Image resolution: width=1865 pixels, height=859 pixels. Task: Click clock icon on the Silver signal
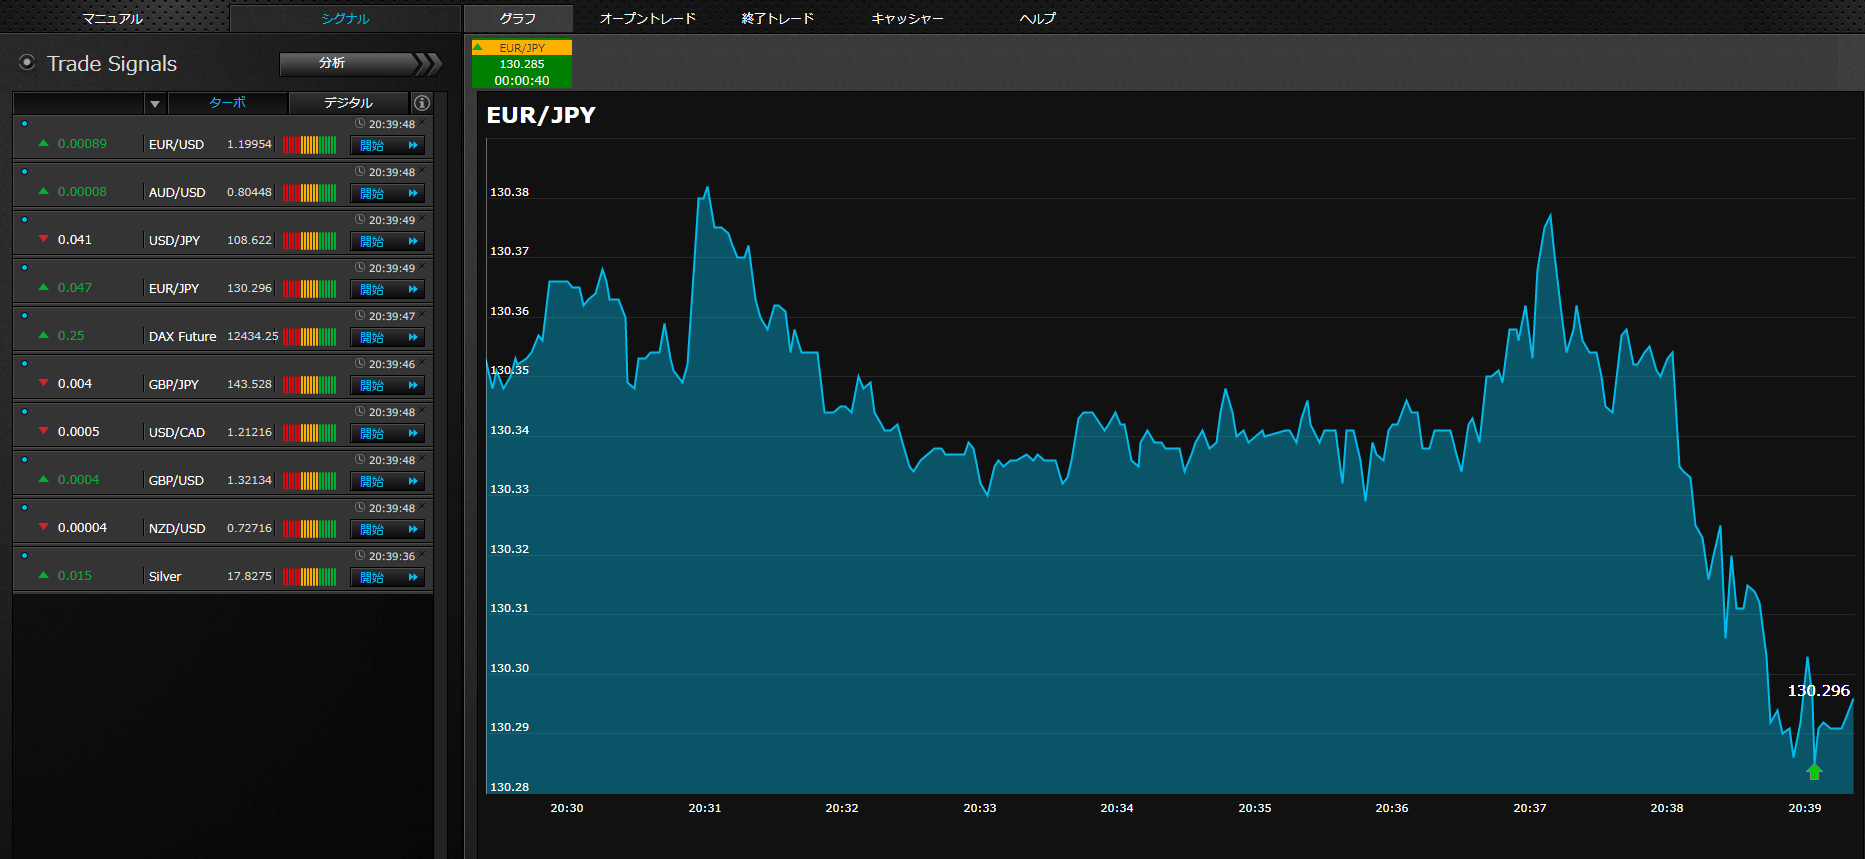point(360,556)
